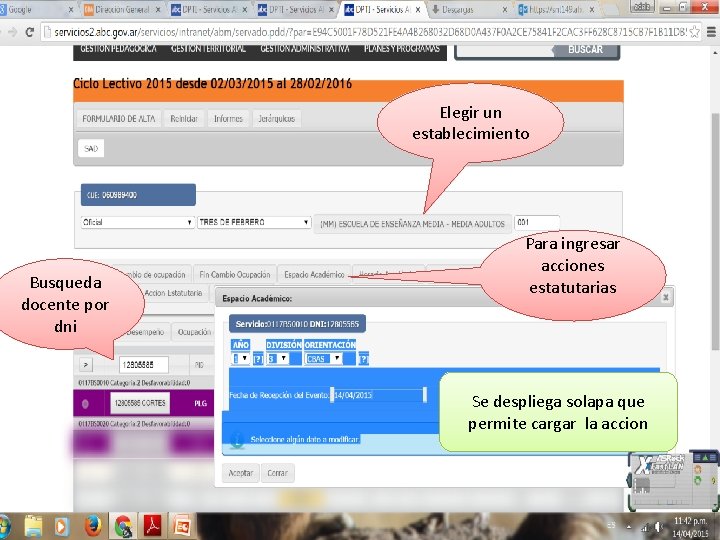Open the GESTIÓN ADMINISTRATIVA menu
Screen dimensions: 720x540
(304, 49)
